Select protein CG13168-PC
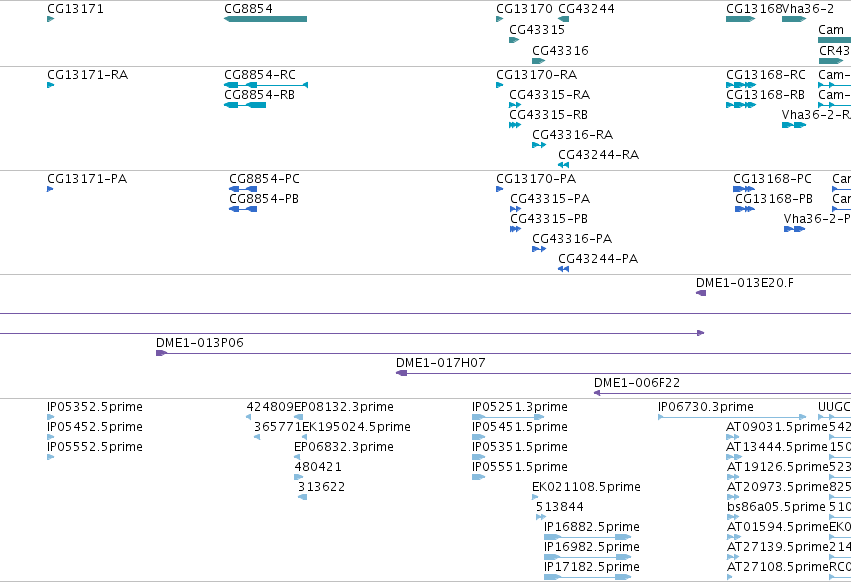This screenshot has height=582, width=851. pyautogui.click(x=772, y=179)
